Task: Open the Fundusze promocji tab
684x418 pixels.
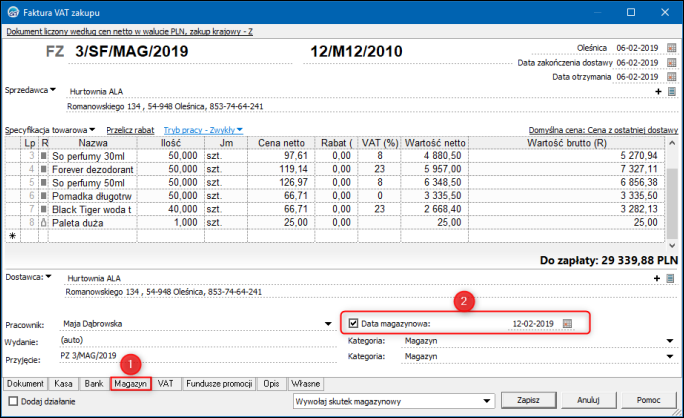Action: tap(220, 383)
